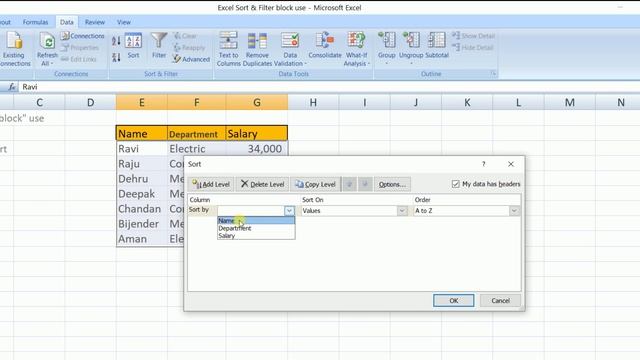The image size is (640, 360).
Task: Confirm the sort with OK
Action: pyautogui.click(x=453, y=300)
